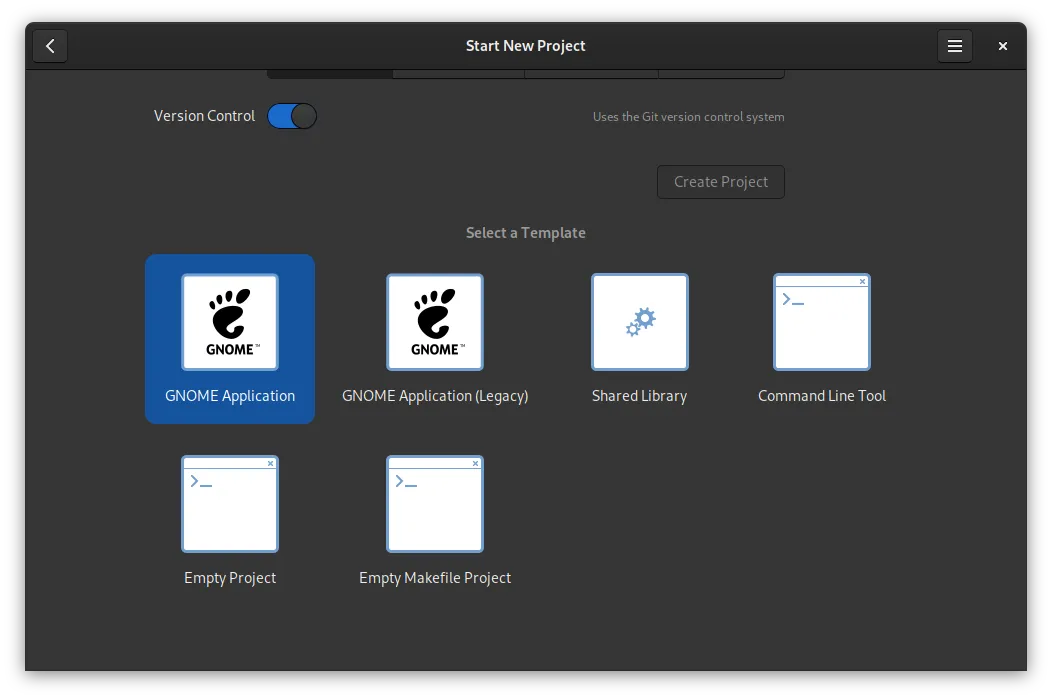
Task: Click the "Version Control" label
Action: [204, 116]
